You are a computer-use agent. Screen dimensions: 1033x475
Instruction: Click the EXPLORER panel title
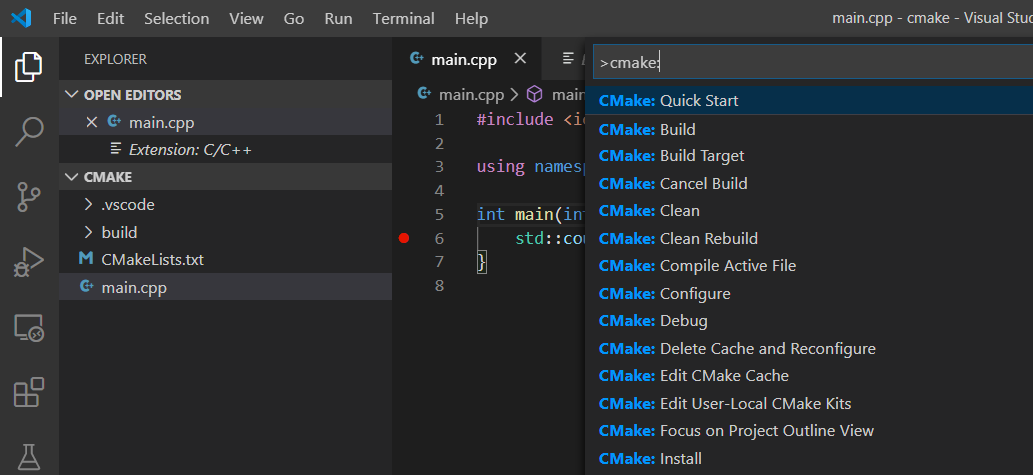coord(115,59)
